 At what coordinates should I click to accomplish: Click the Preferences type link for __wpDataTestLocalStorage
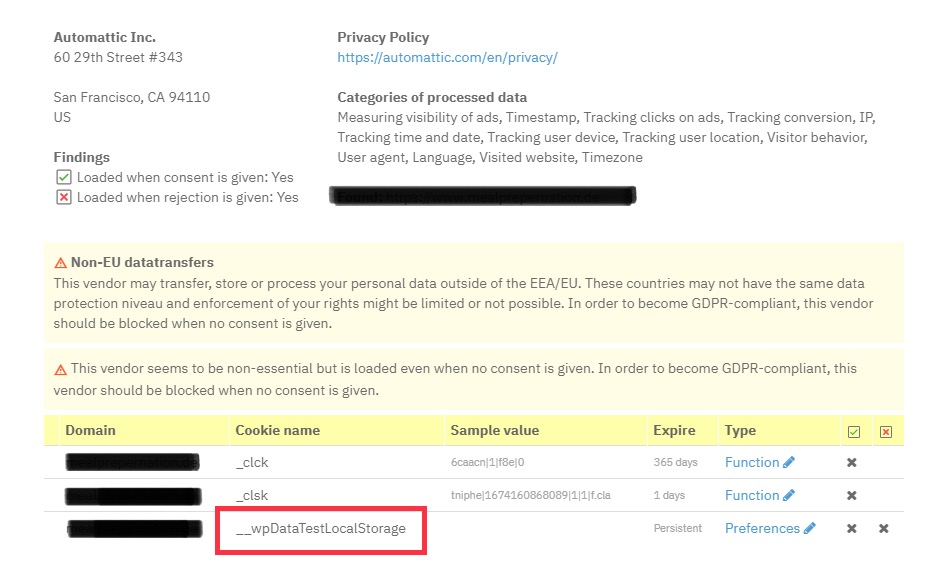762,528
